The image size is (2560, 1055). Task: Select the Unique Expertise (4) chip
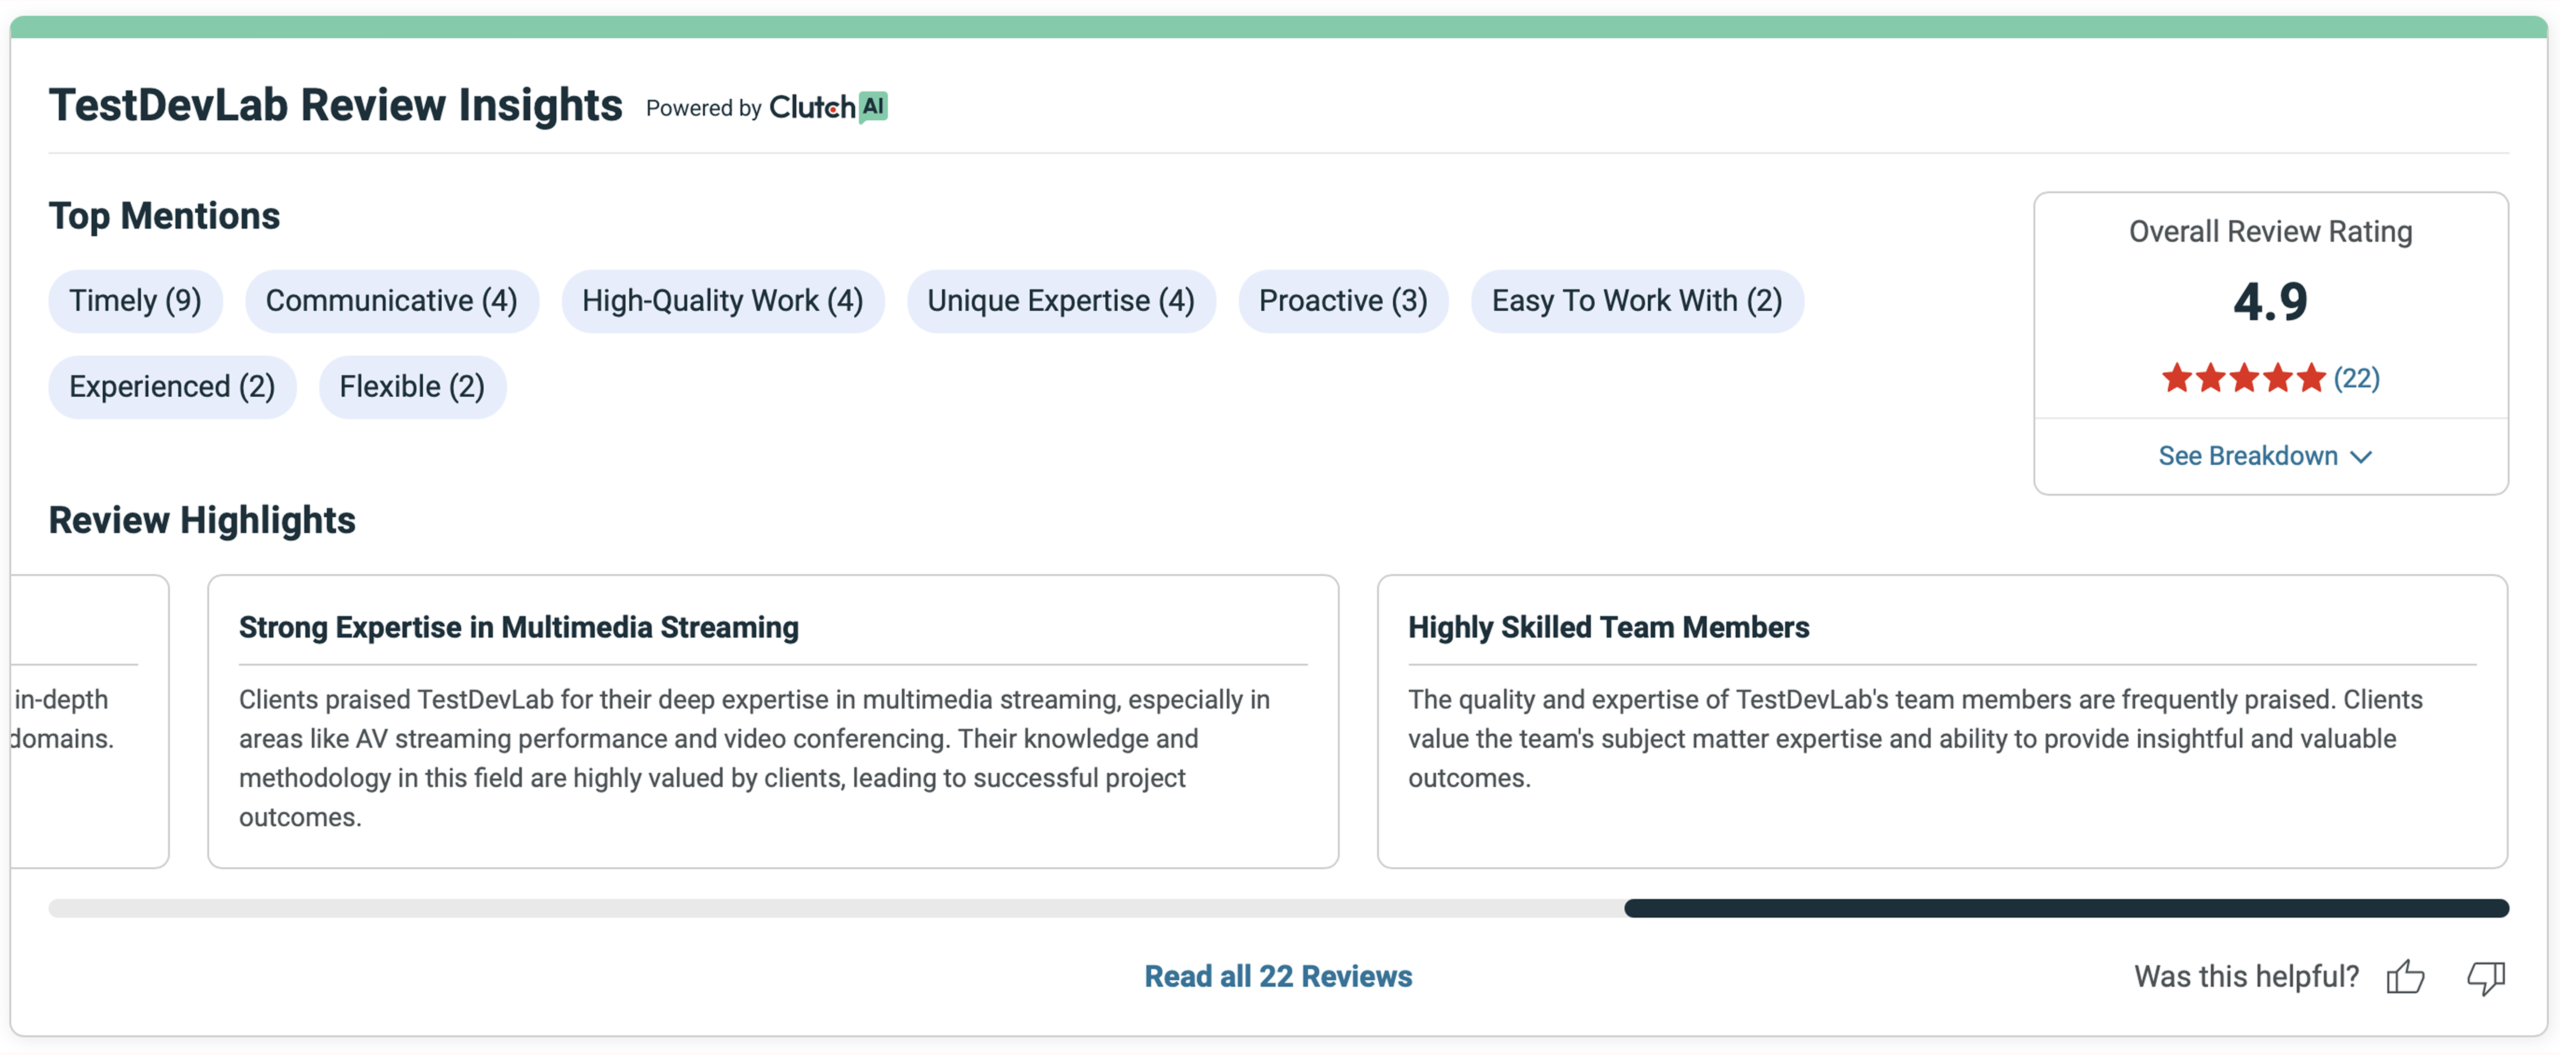pos(1061,301)
